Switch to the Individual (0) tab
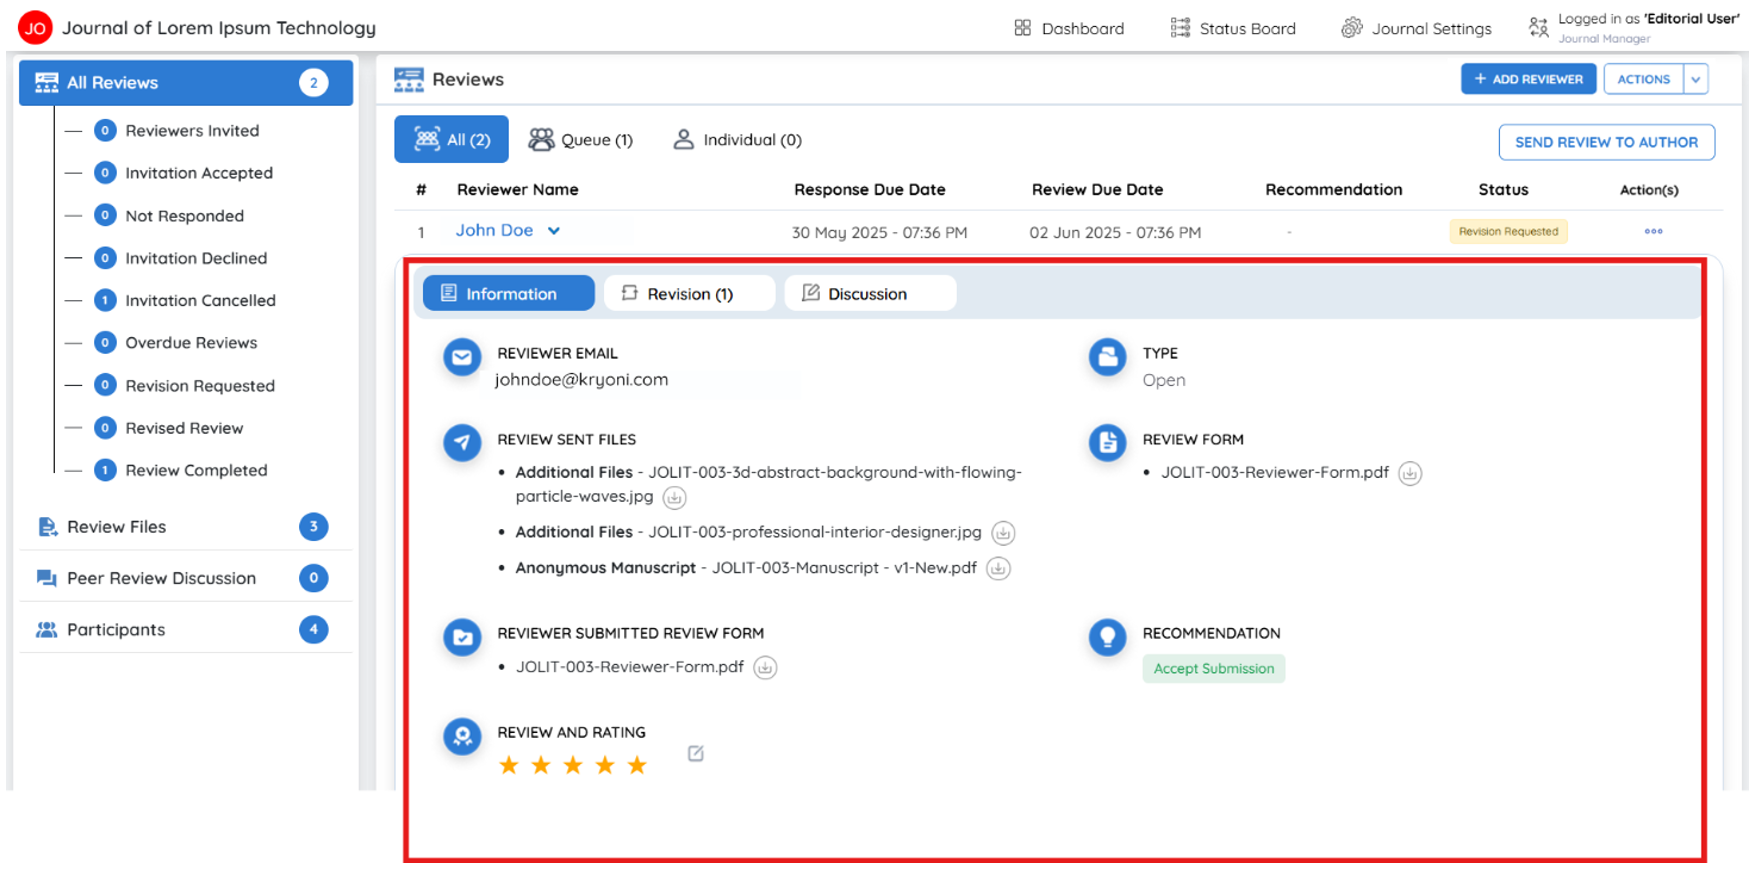This screenshot has width=1753, height=879. click(x=737, y=140)
